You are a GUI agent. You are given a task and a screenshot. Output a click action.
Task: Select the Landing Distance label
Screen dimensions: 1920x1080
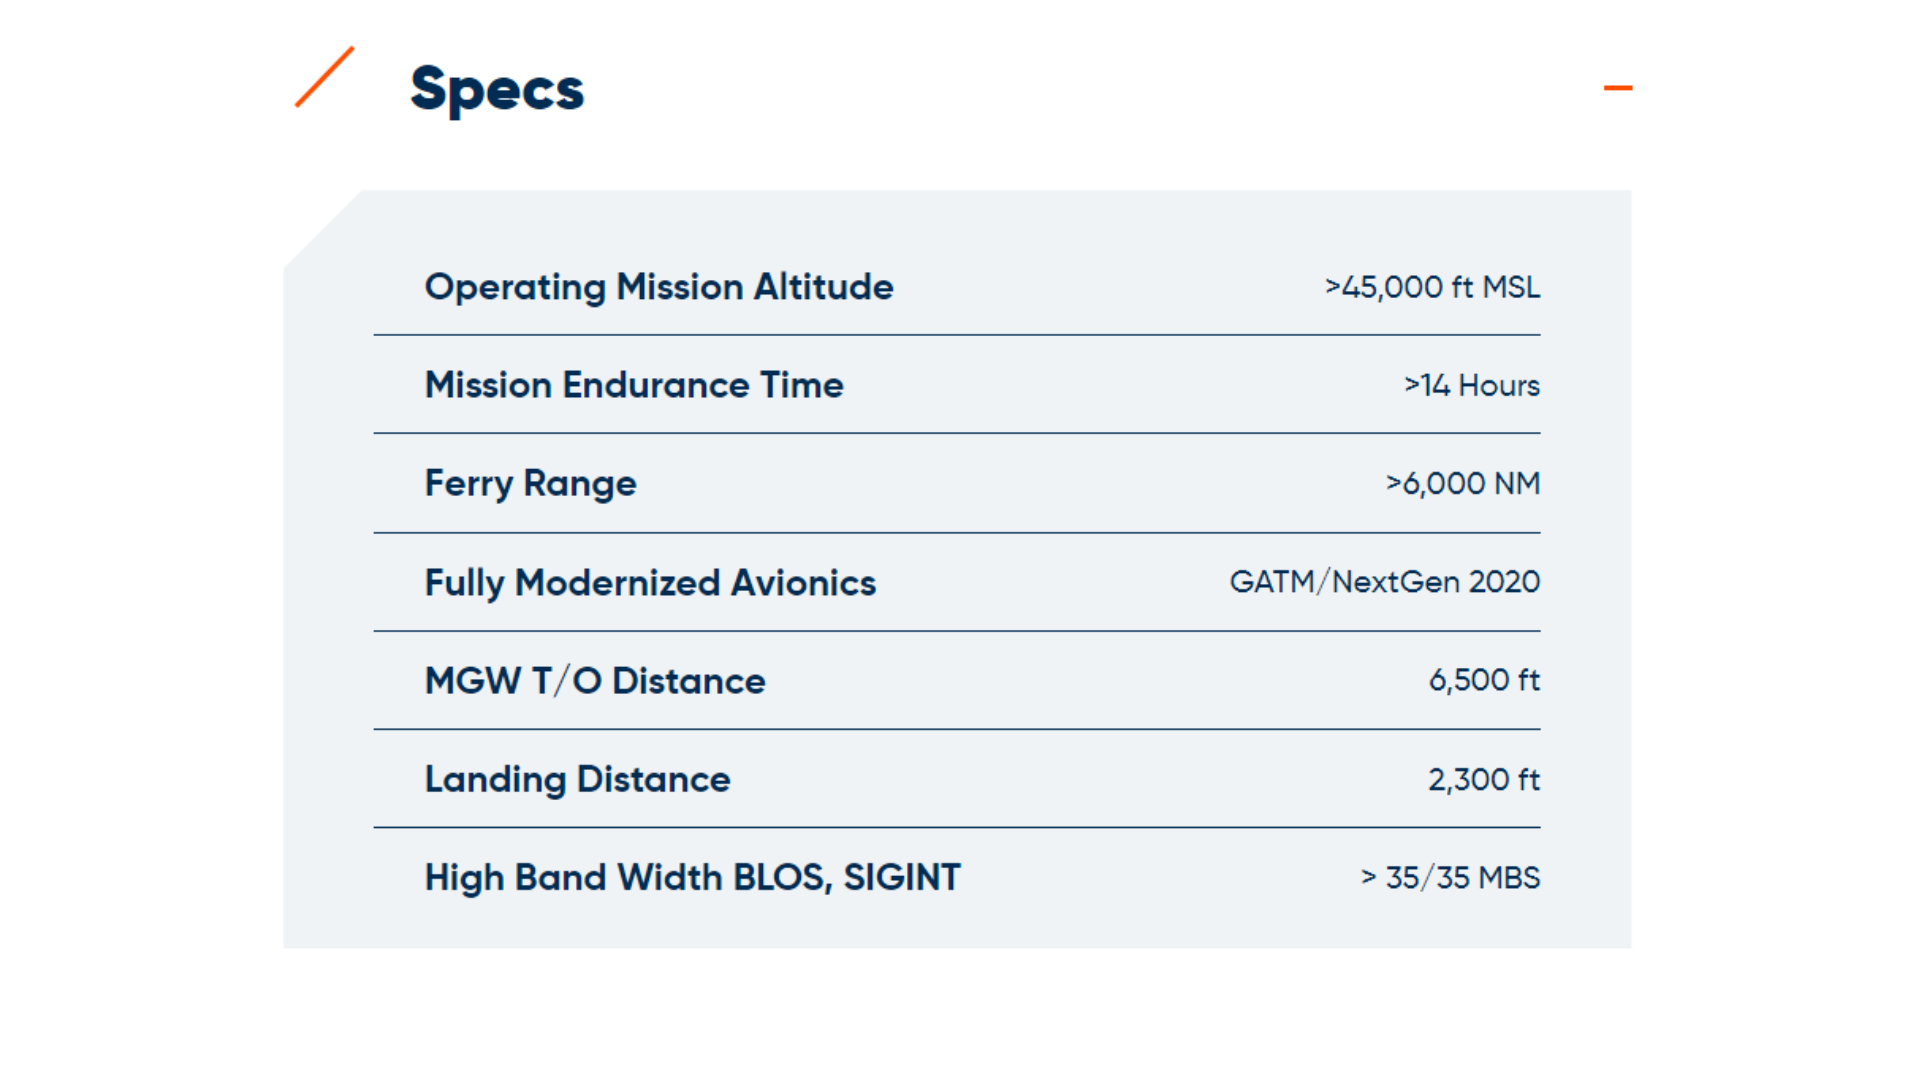pos(577,779)
